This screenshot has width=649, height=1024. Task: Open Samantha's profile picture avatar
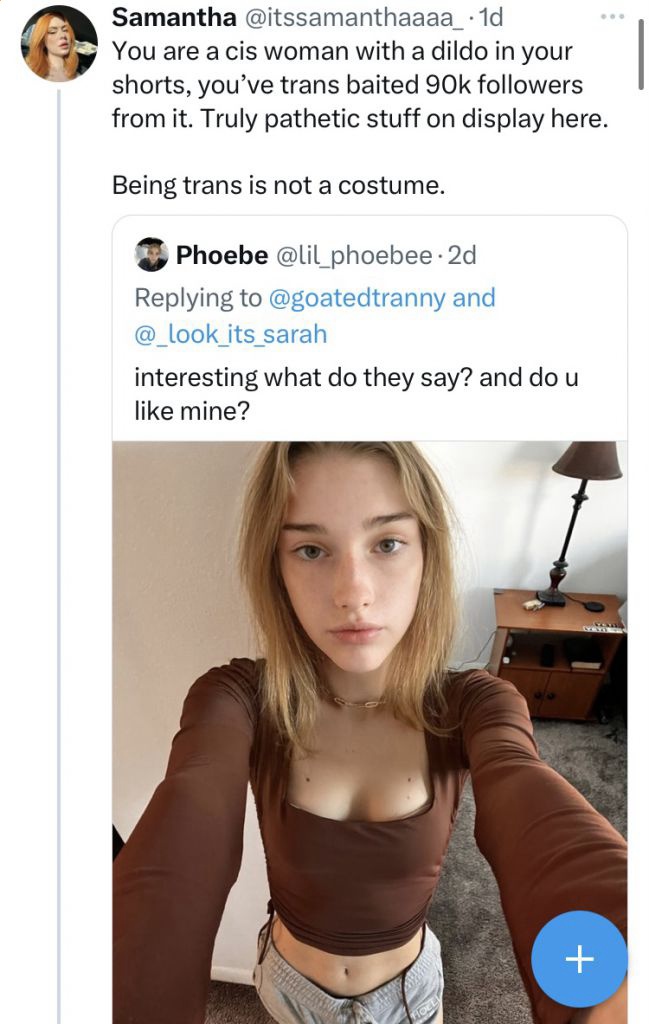coord(59,43)
